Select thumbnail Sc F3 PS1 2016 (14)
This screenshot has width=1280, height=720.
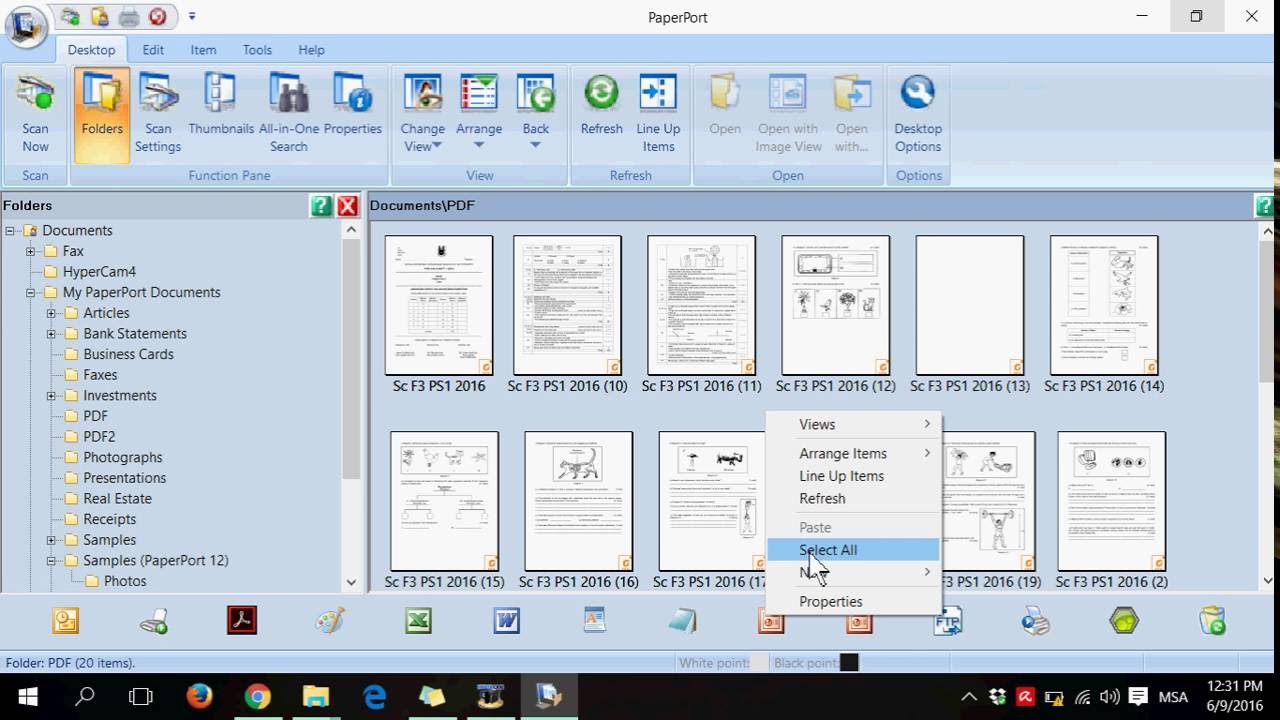coord(1104,305)
